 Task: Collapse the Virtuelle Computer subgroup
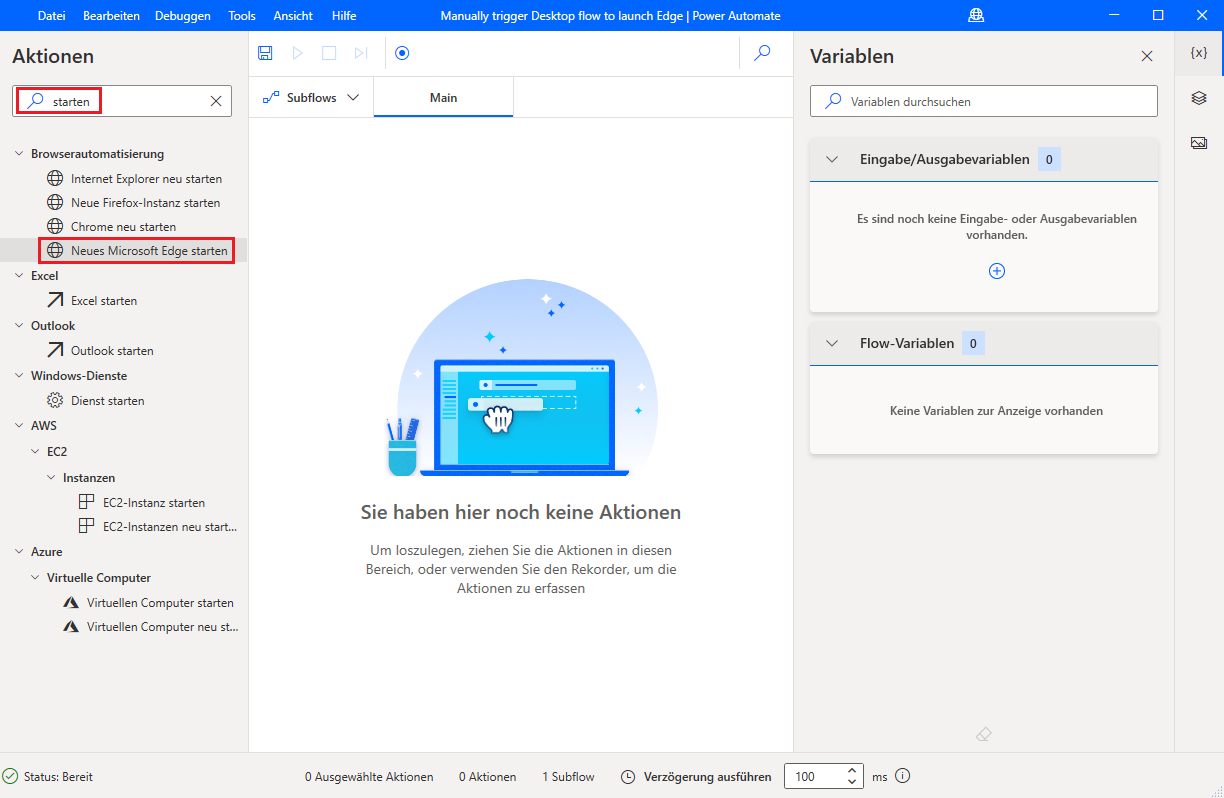point(35,578)
